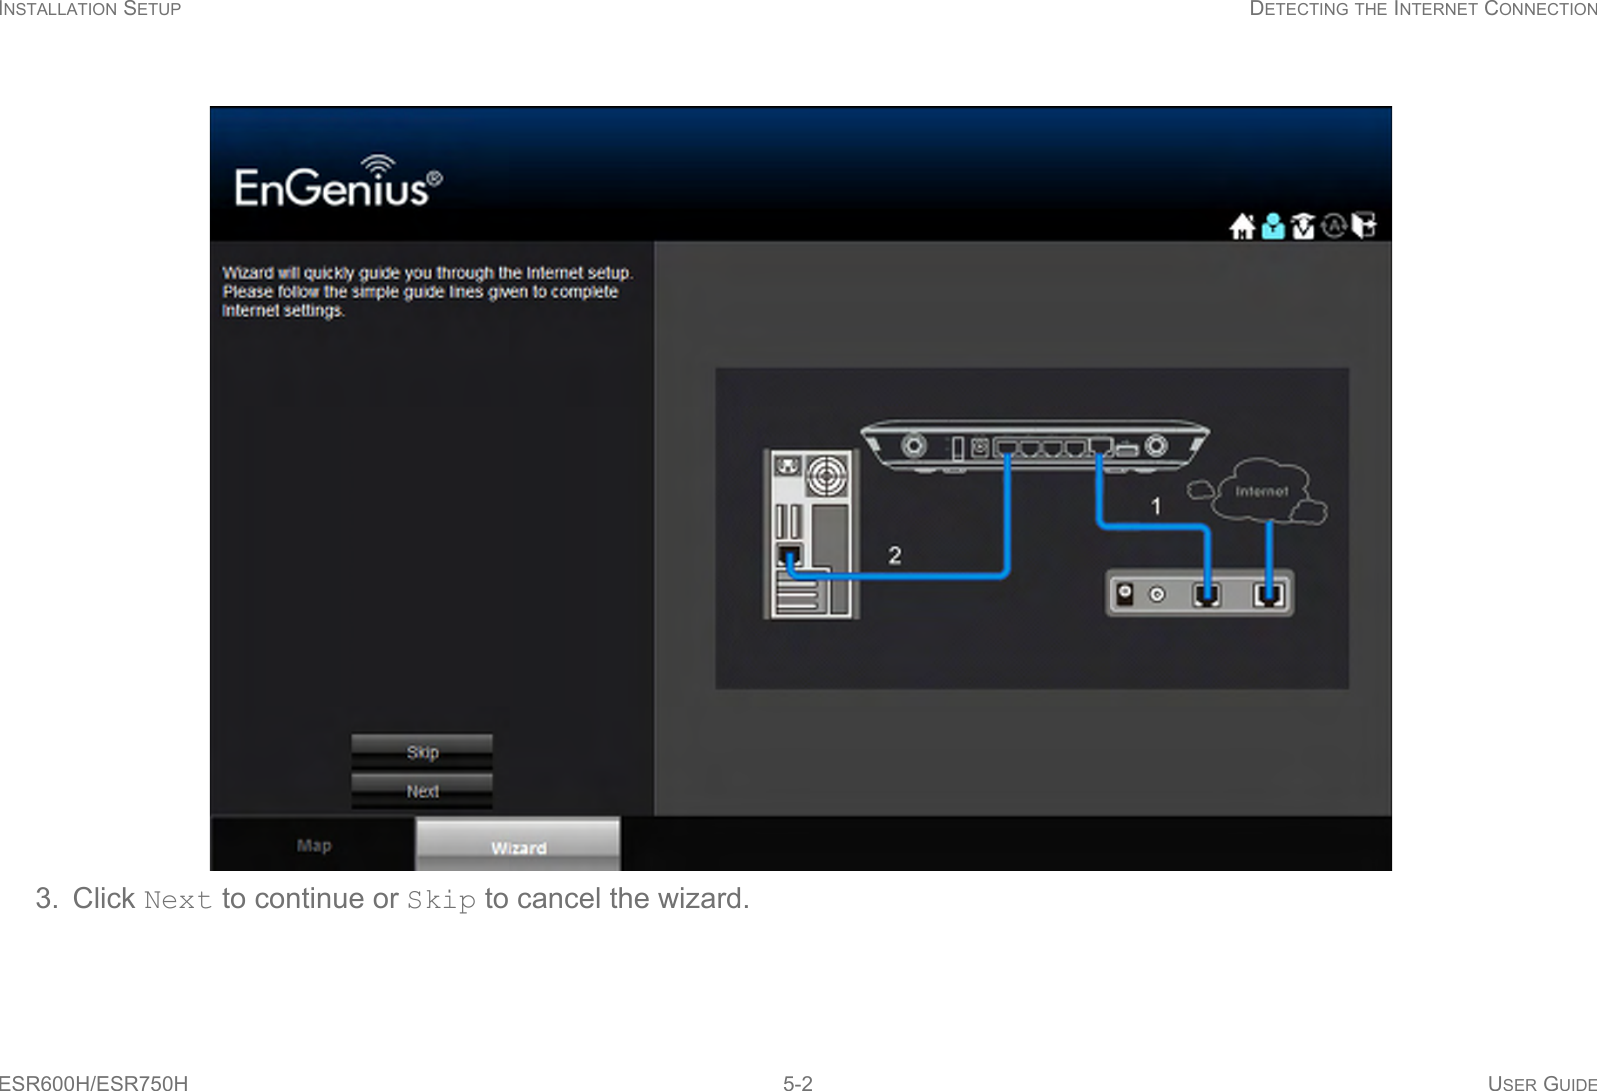
Task: Click the 'Detecting the Internet Connection' page header
Action: tap(1424, 9)
